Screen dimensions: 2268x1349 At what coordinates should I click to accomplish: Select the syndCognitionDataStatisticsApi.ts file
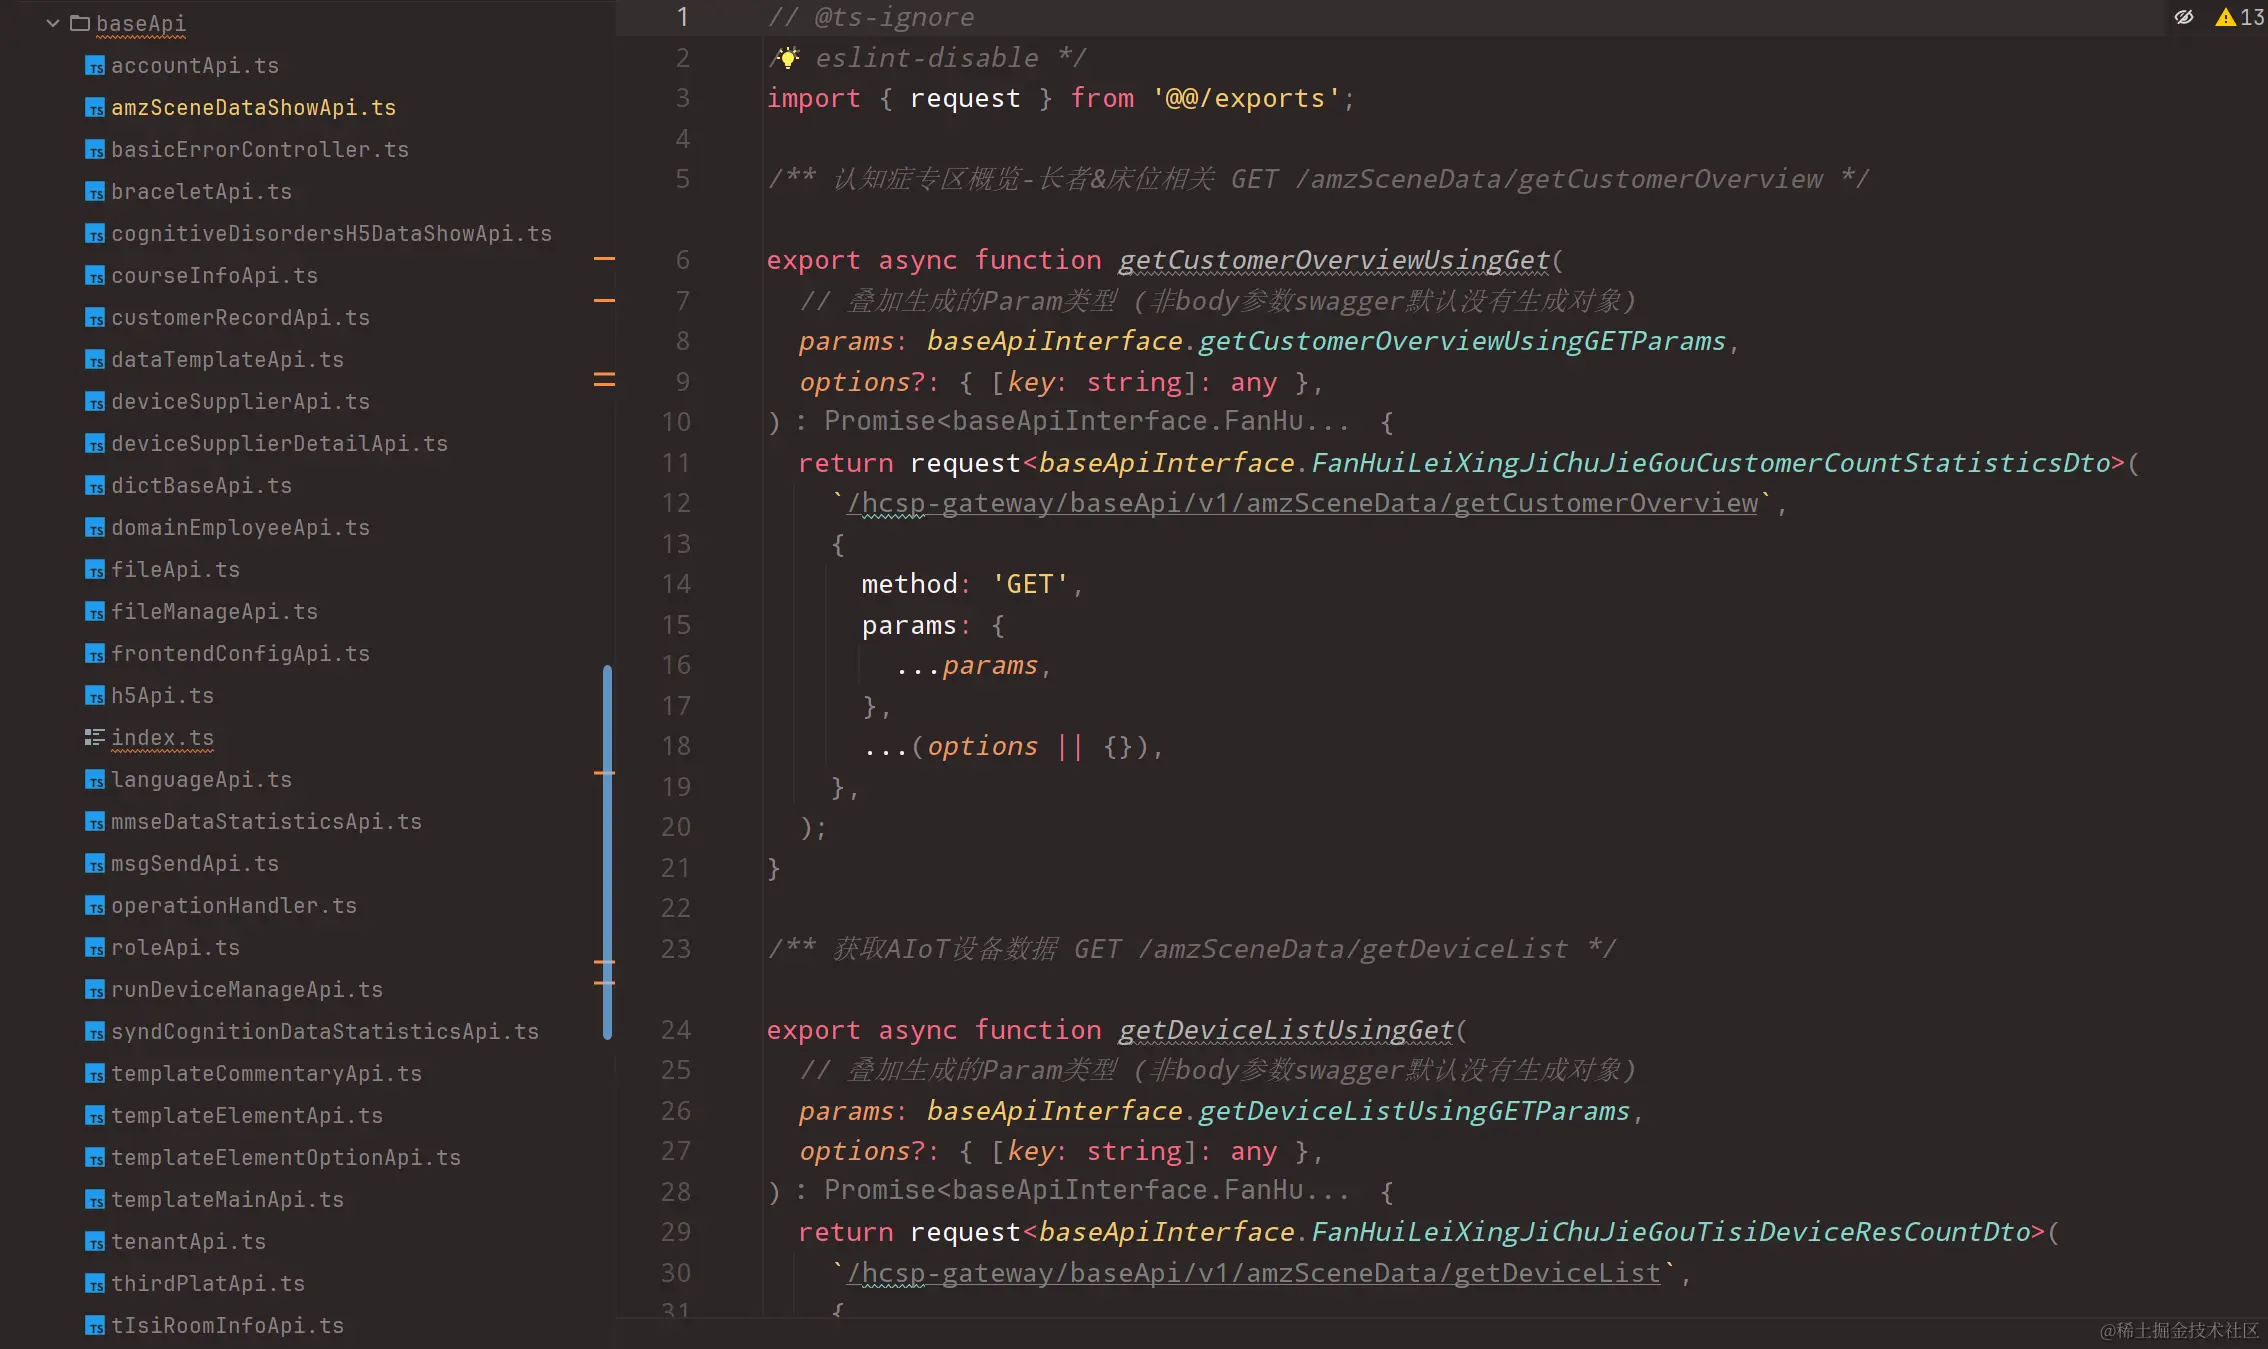click(x=324, y=1031)
